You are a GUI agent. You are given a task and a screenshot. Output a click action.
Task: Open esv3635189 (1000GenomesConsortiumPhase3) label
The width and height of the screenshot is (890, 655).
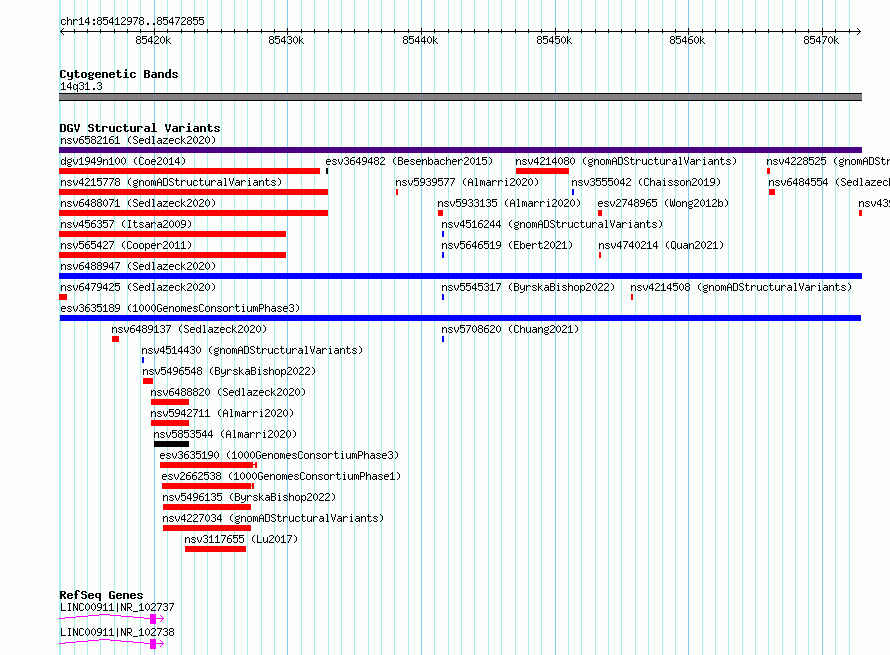pyautogui.click(x=180, y=308)
